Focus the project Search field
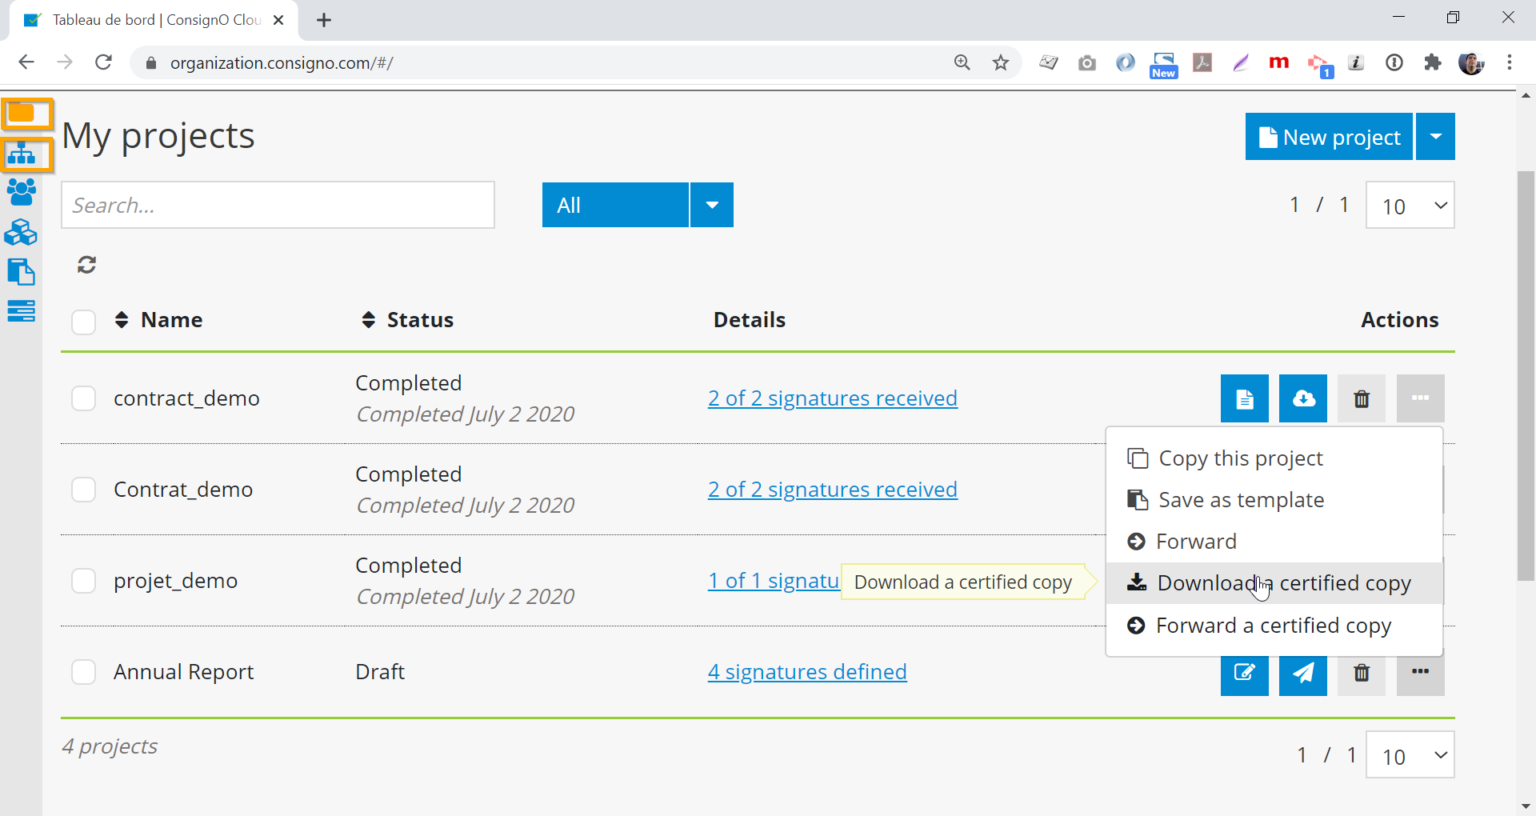The width and height of the screenshot is (1536, 816). click(x=278, y=205)
